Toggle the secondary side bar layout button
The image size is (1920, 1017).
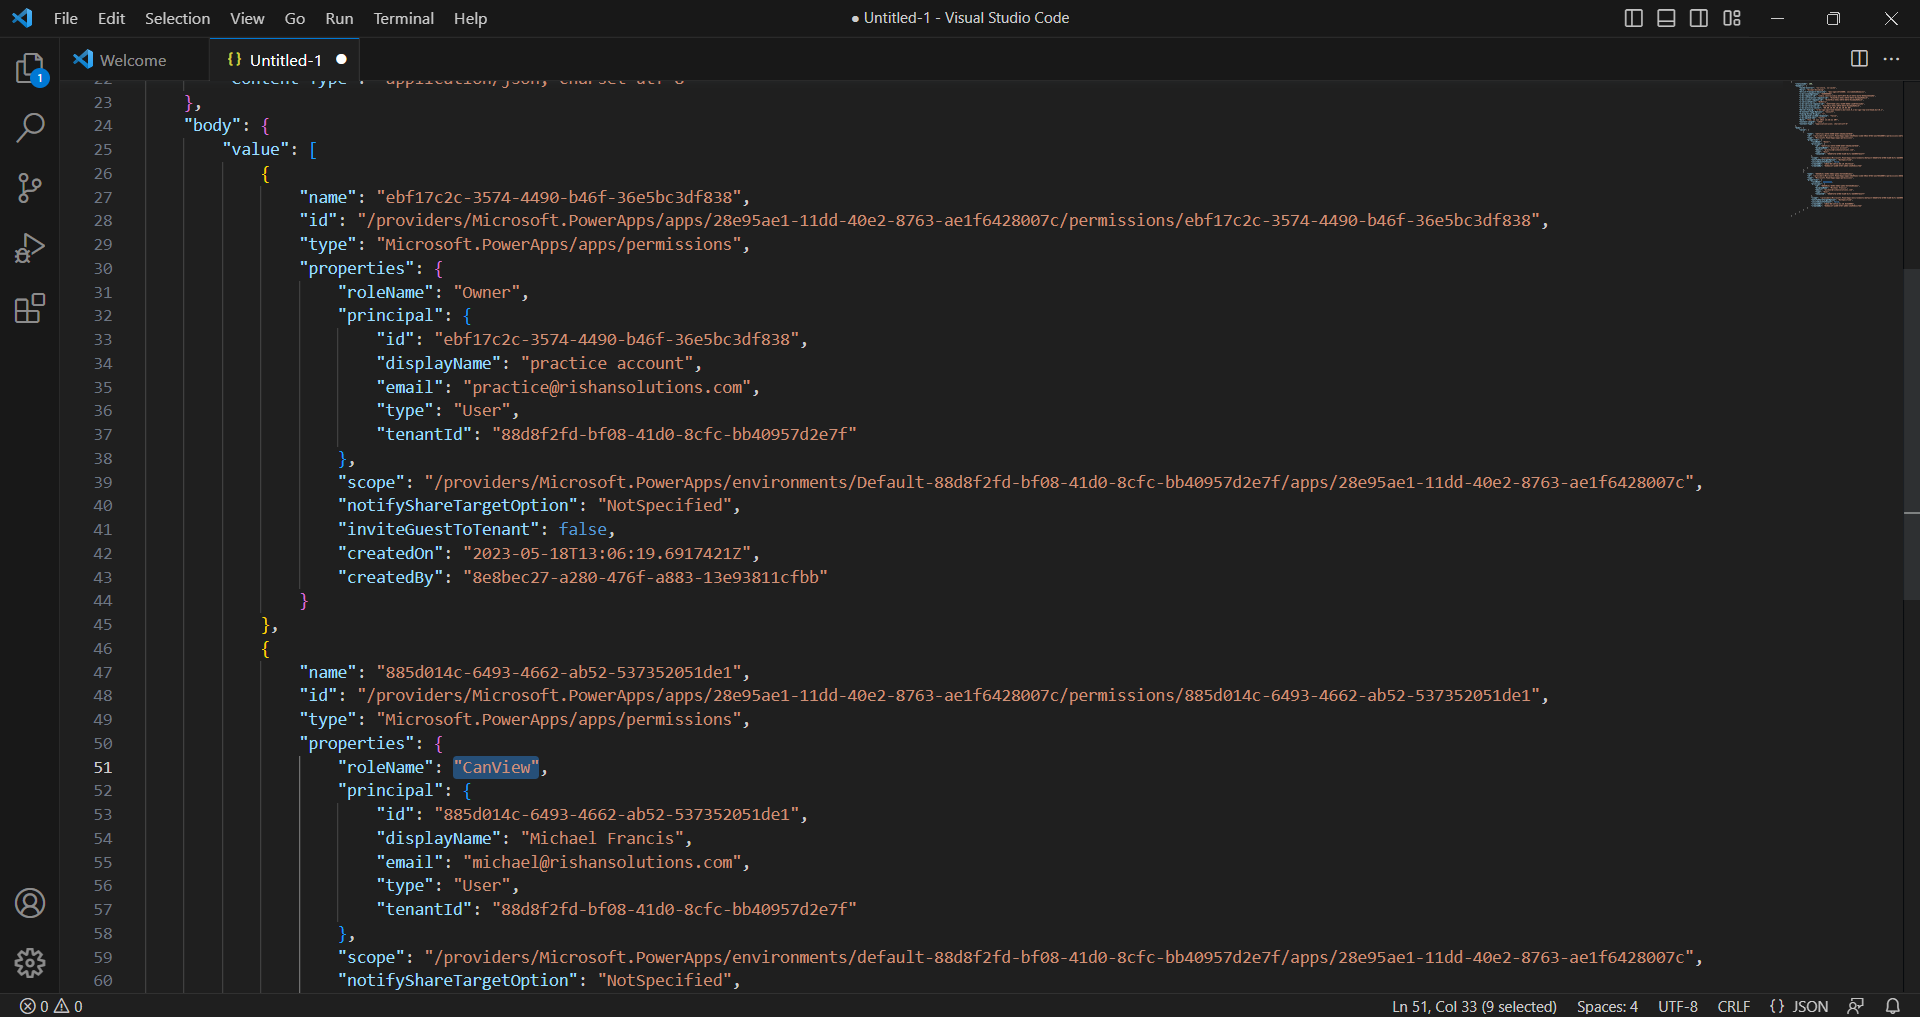(x=1699, y=18)
